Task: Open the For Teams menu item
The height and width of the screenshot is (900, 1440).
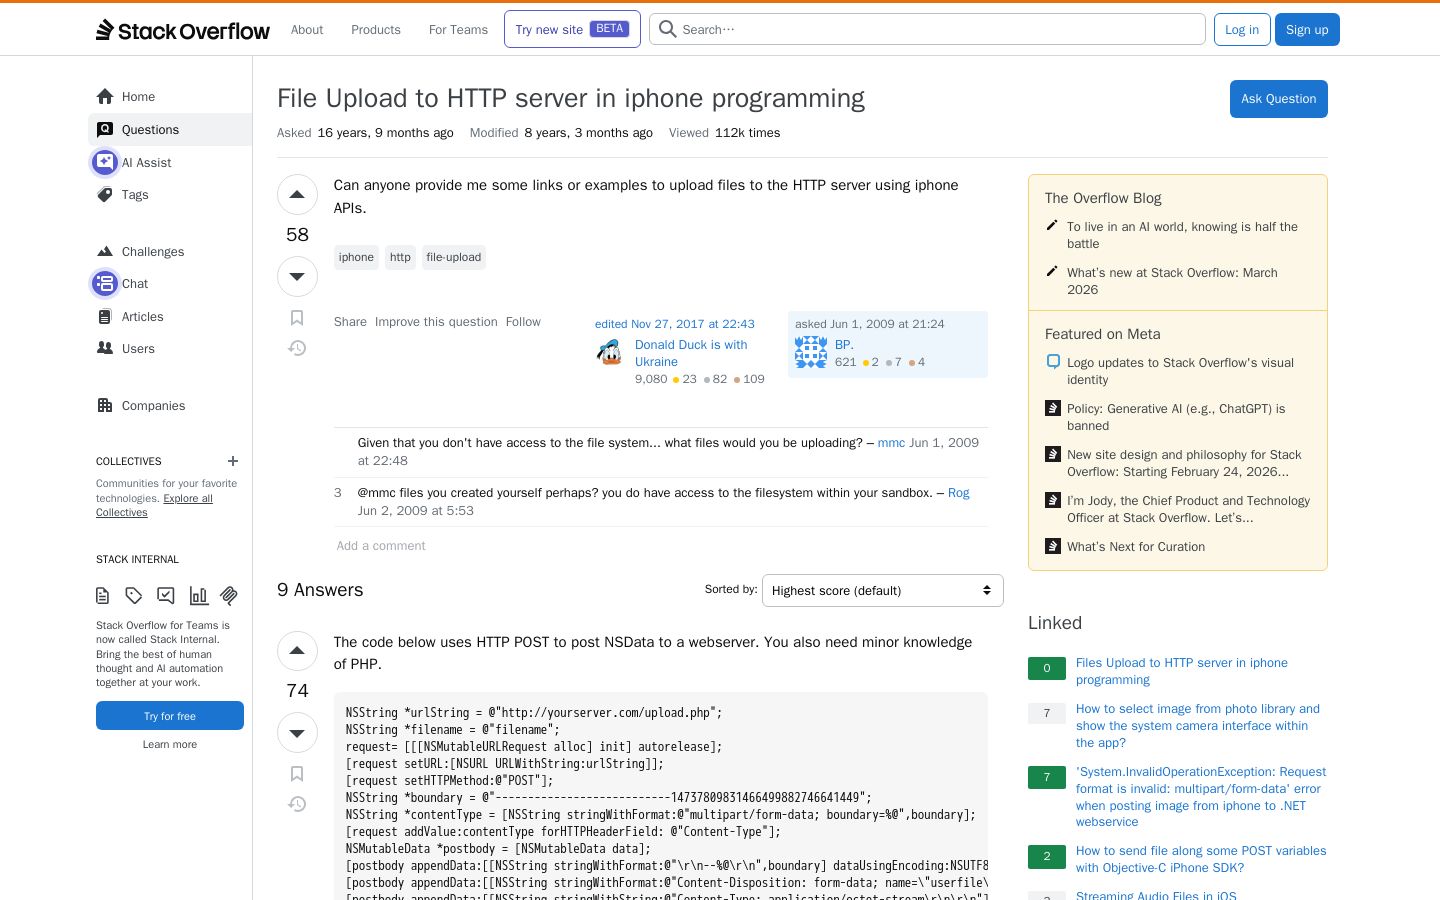Action: [x=458, y=30]
